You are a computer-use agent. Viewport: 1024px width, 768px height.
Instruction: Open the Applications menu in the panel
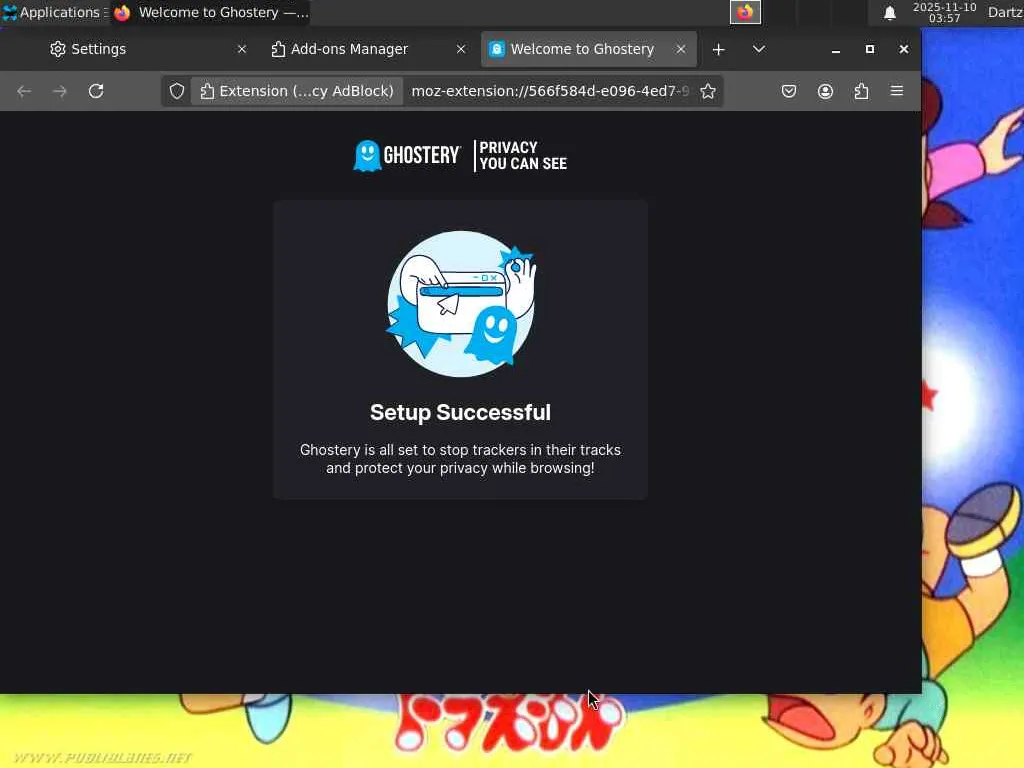coord(53,12)
